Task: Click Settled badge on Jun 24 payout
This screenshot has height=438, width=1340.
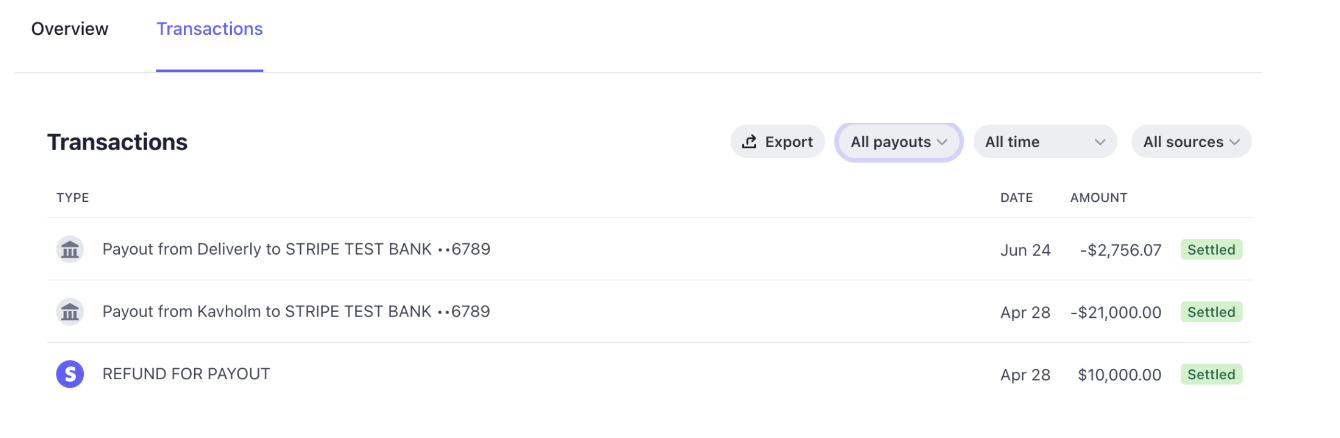Action: click(x=1211, y=250)
